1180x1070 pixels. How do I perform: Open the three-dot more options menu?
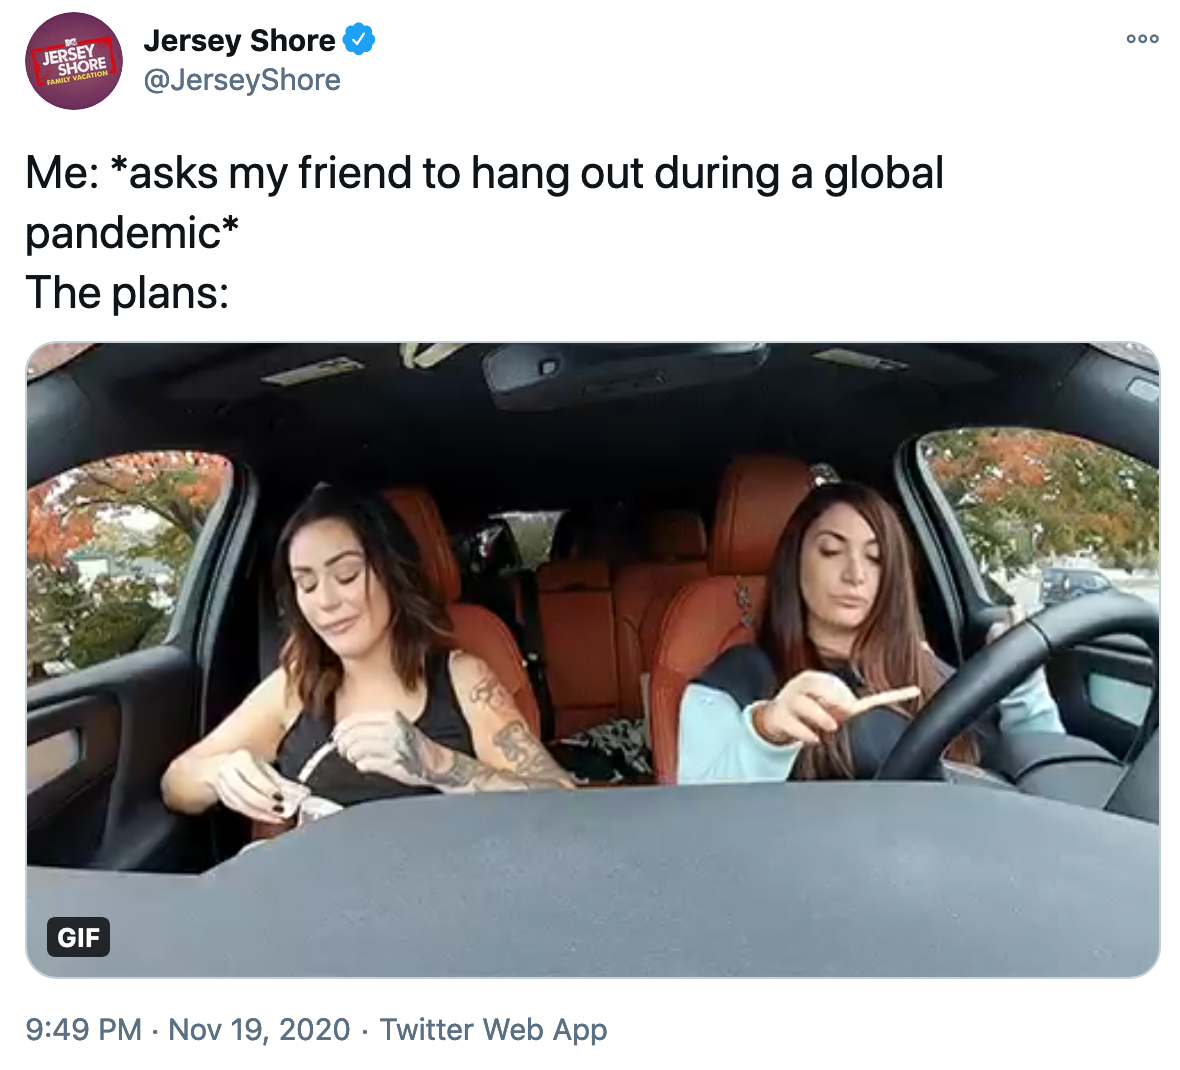click(x=1142, y=38)
